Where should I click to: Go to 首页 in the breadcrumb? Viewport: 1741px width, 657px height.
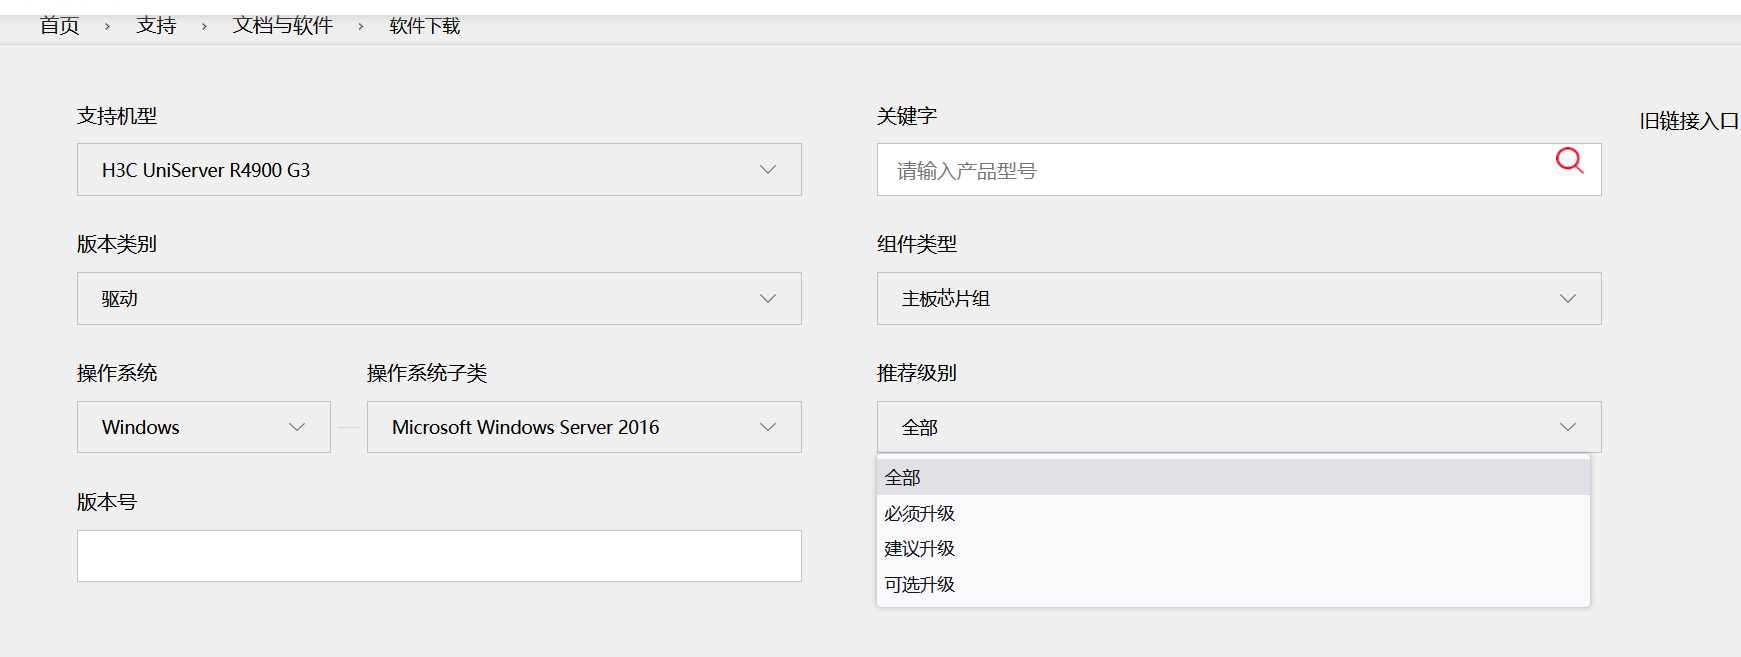pos(60,26)
